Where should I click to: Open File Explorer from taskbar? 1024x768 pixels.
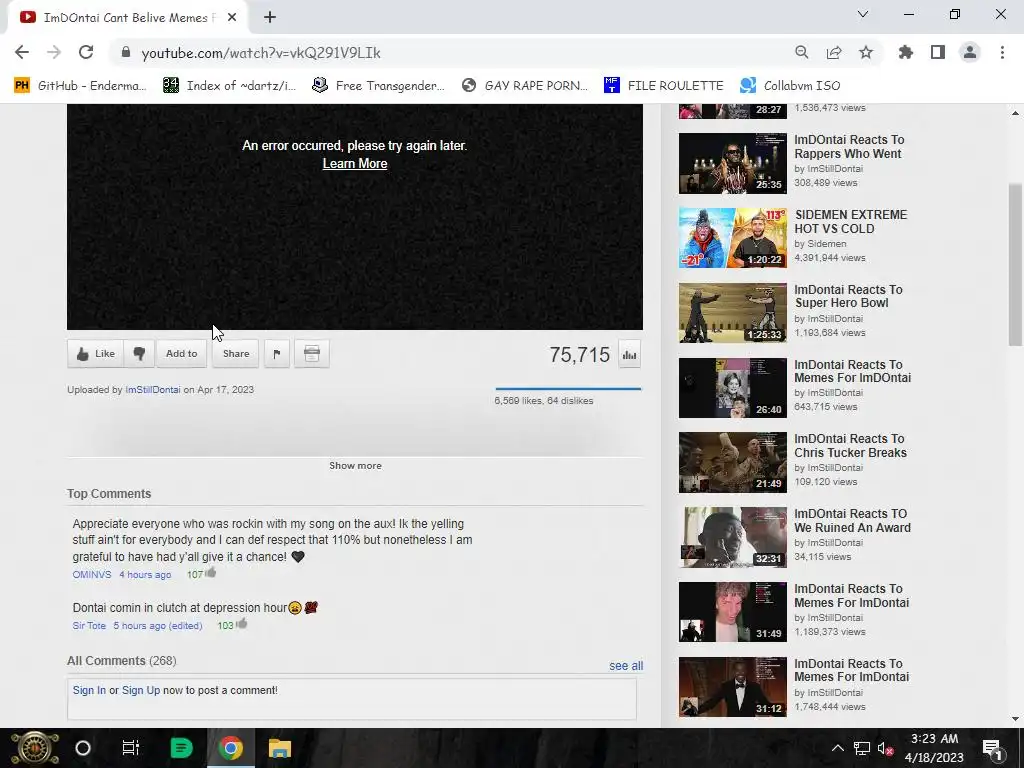pyautogui.click(x=280, y=748)
